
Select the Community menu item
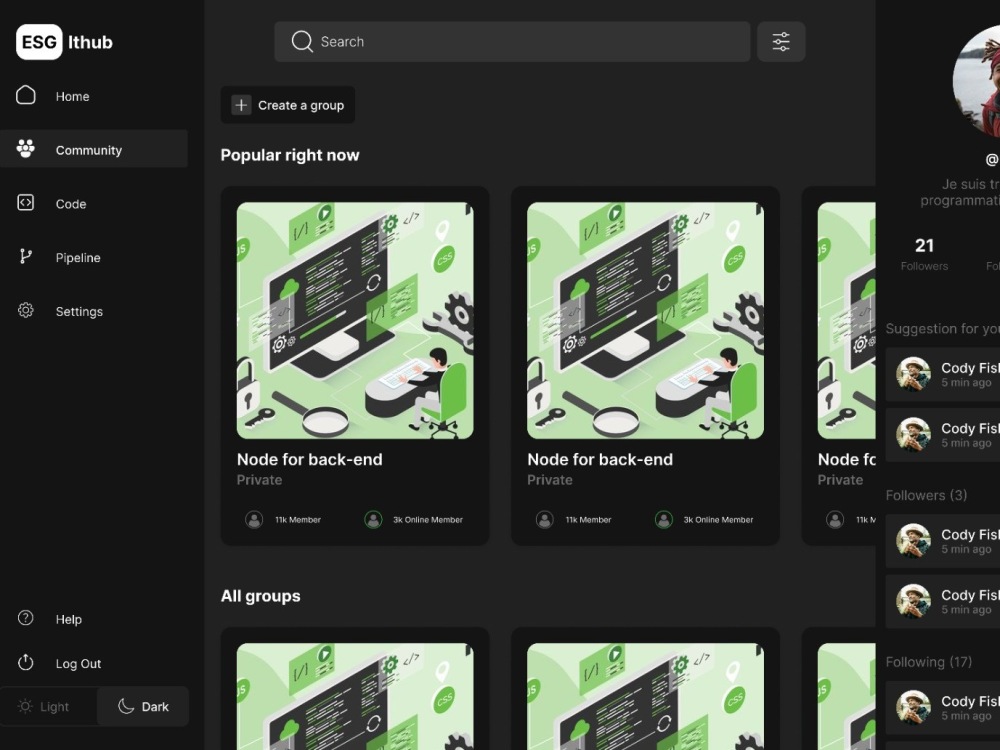pos(94,149)
